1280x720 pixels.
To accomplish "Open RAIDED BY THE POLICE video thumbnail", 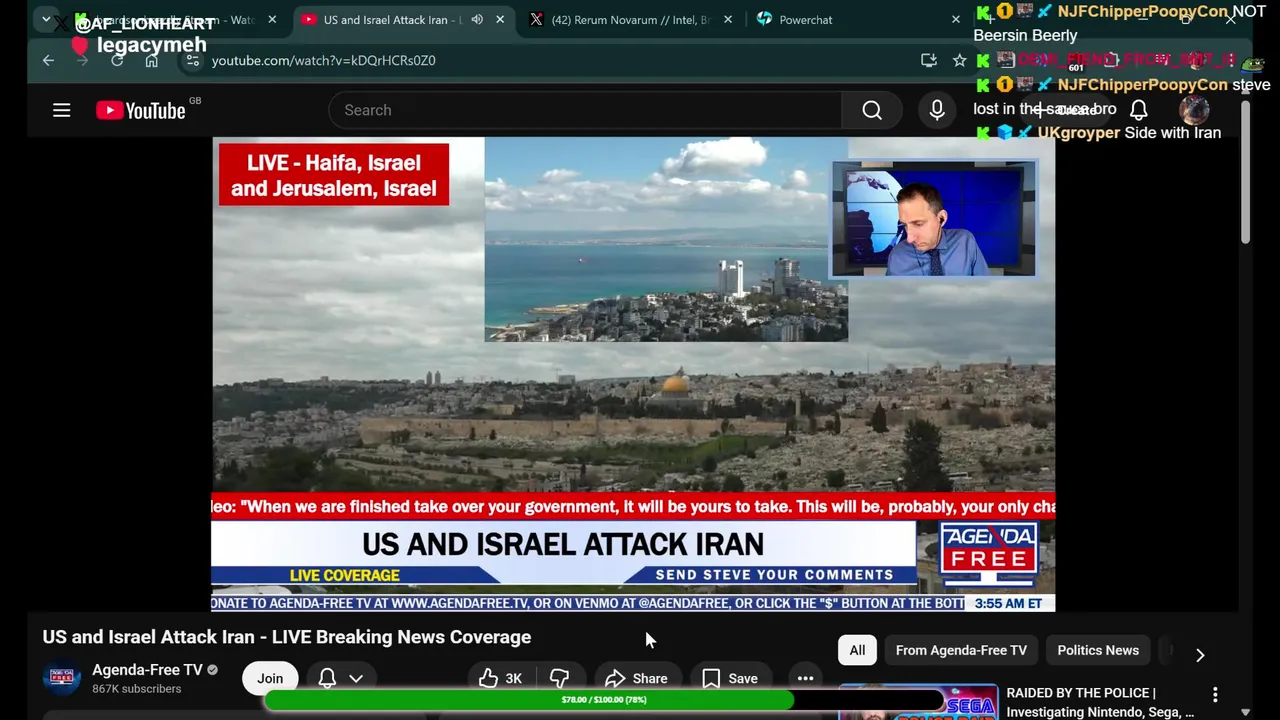I will (x=918, y=702).
